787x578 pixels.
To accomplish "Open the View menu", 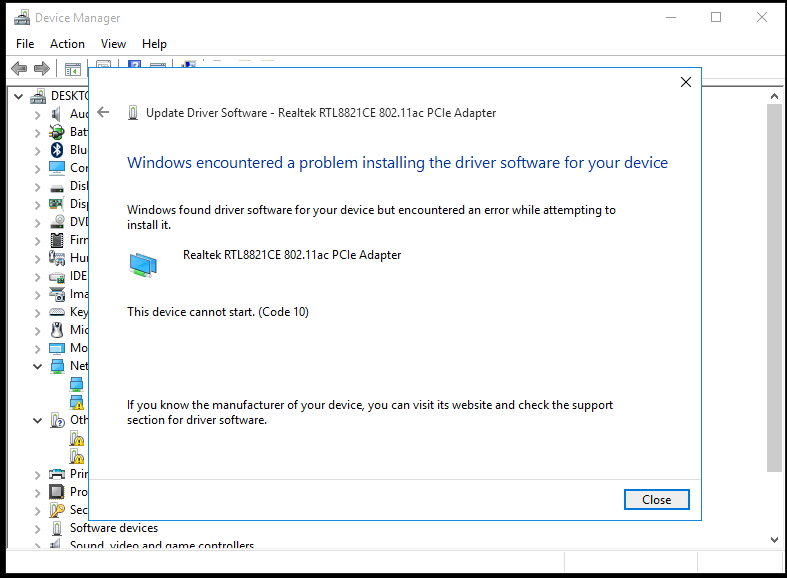I will [x=113, y=44].
